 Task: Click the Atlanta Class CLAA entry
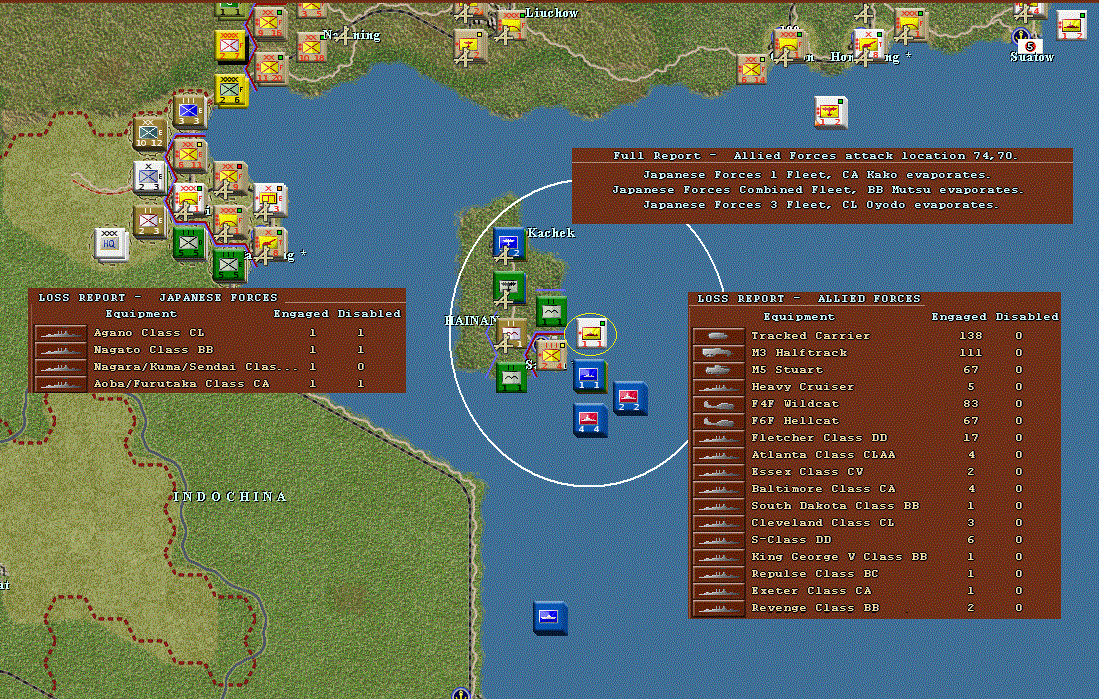823,454
